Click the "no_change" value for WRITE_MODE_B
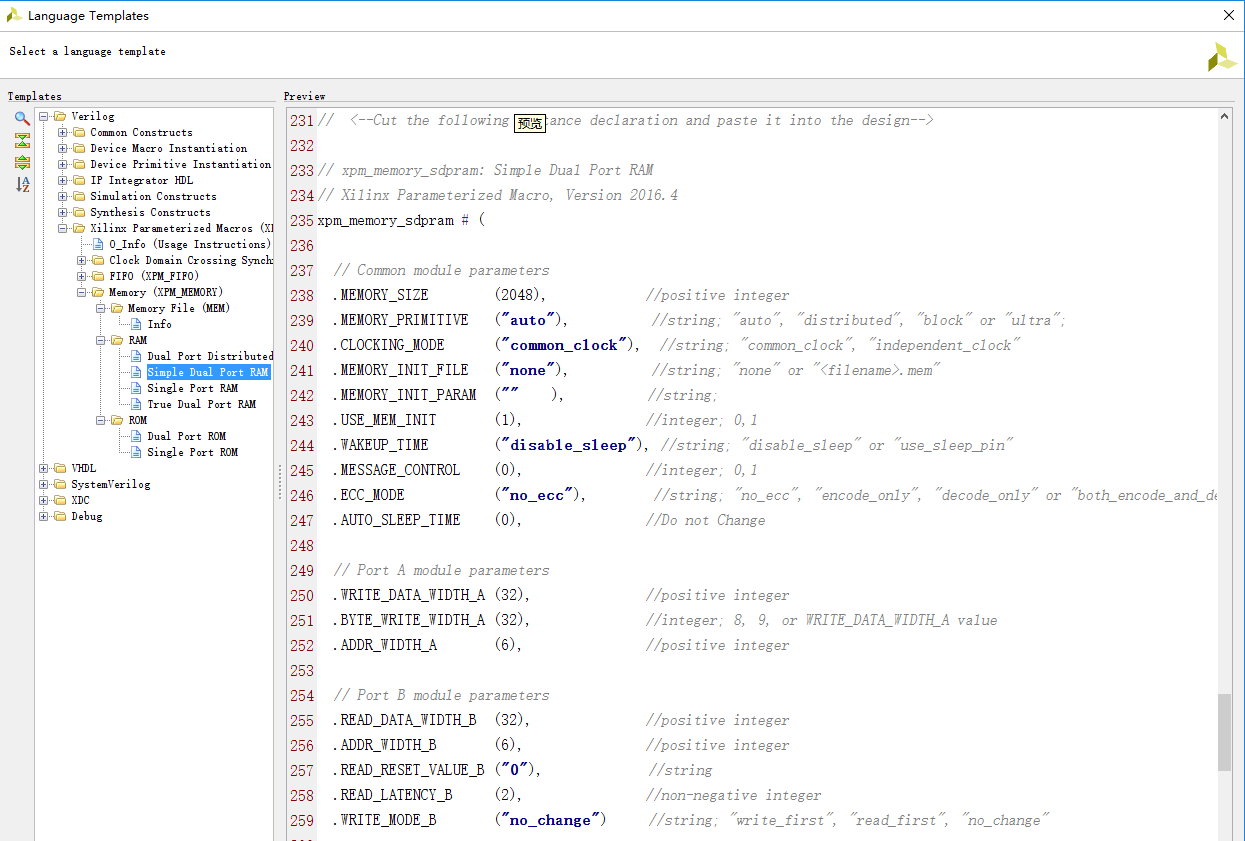 tap(550, 820)
